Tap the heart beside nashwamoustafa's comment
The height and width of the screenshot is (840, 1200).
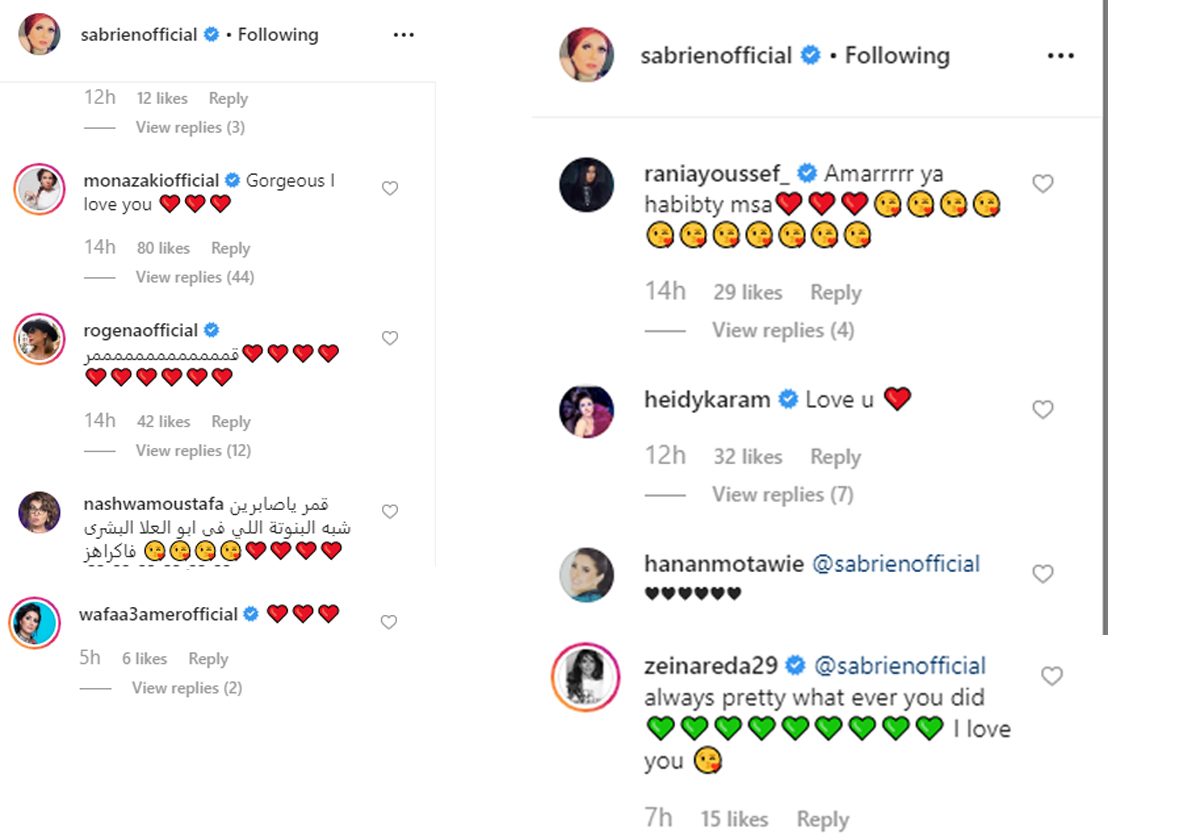pos(390,512)
